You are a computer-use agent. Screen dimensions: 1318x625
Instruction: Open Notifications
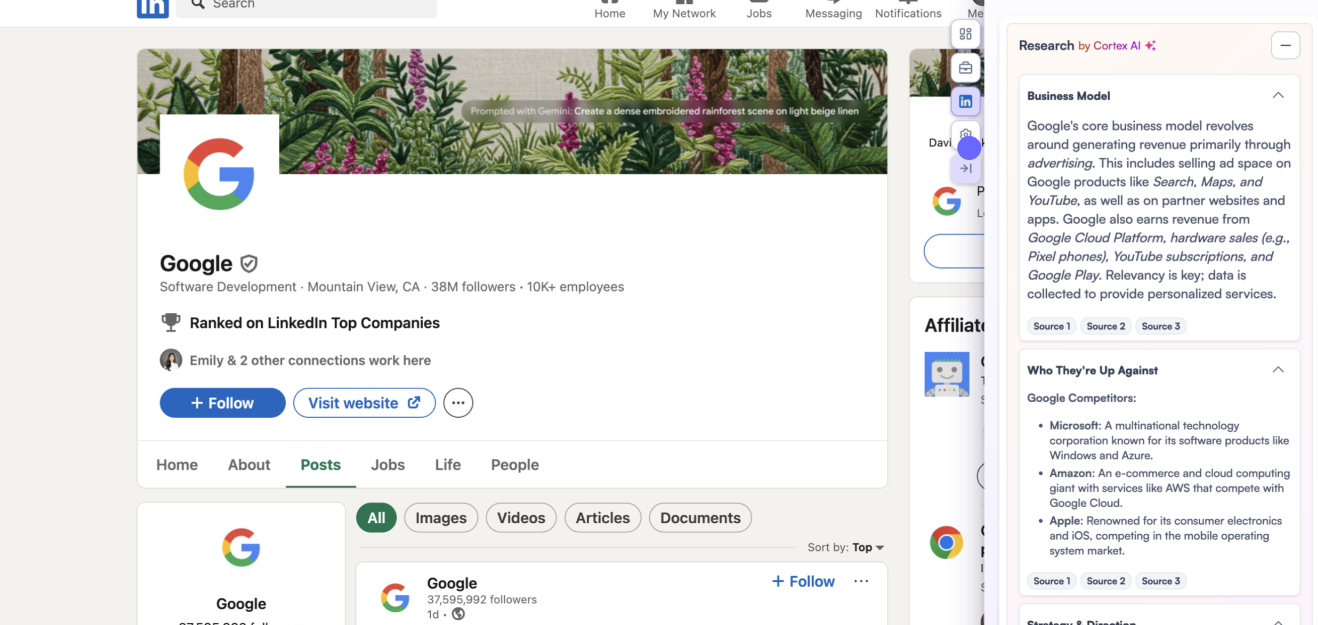pos(908,10)
